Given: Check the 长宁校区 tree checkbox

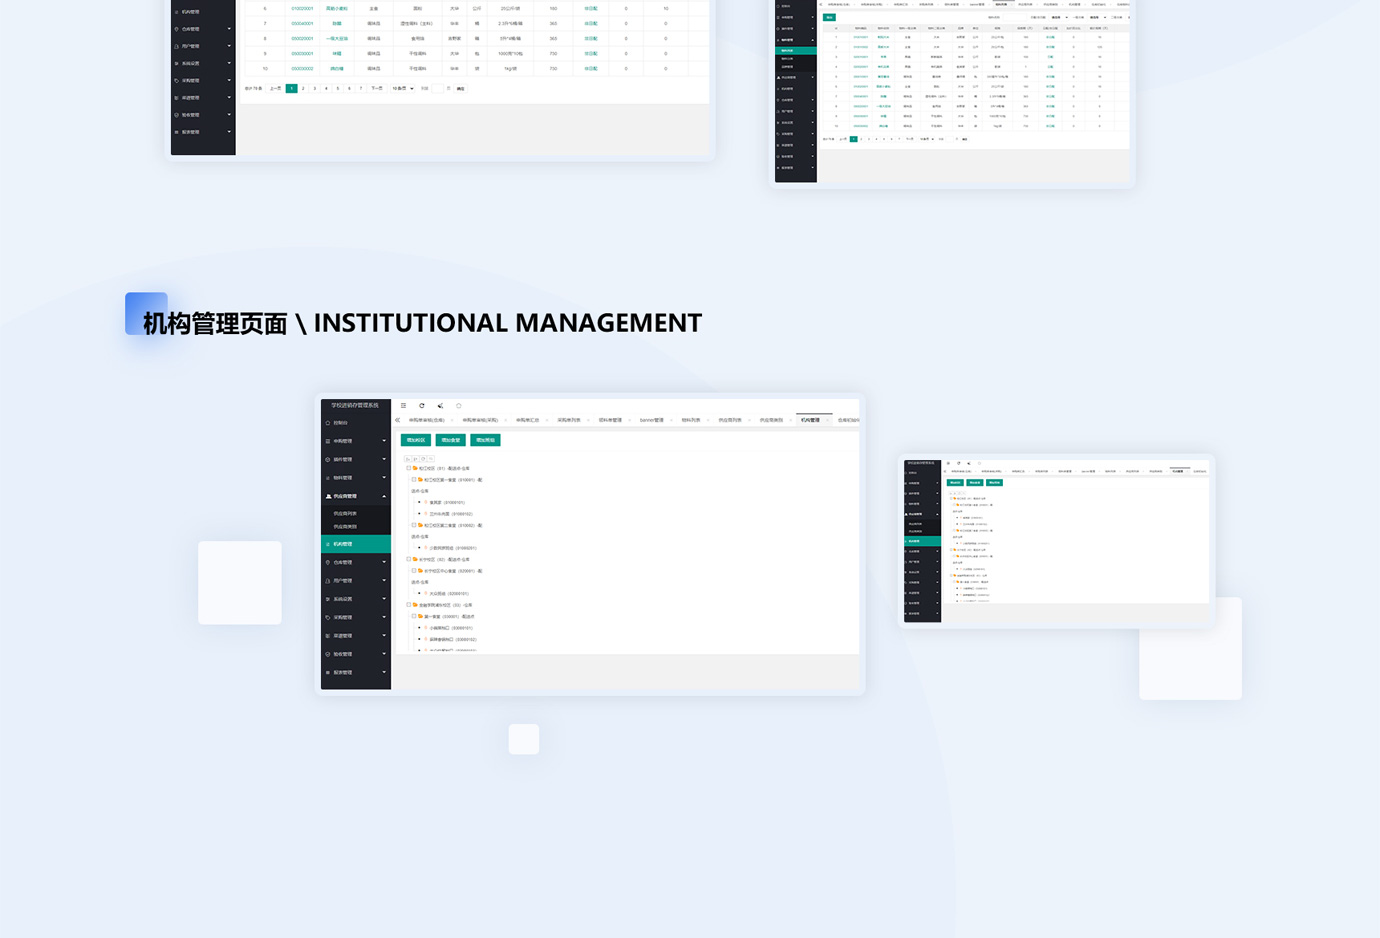Looking at the screenshot, I should pyautogui.click(x=408, y=560).
